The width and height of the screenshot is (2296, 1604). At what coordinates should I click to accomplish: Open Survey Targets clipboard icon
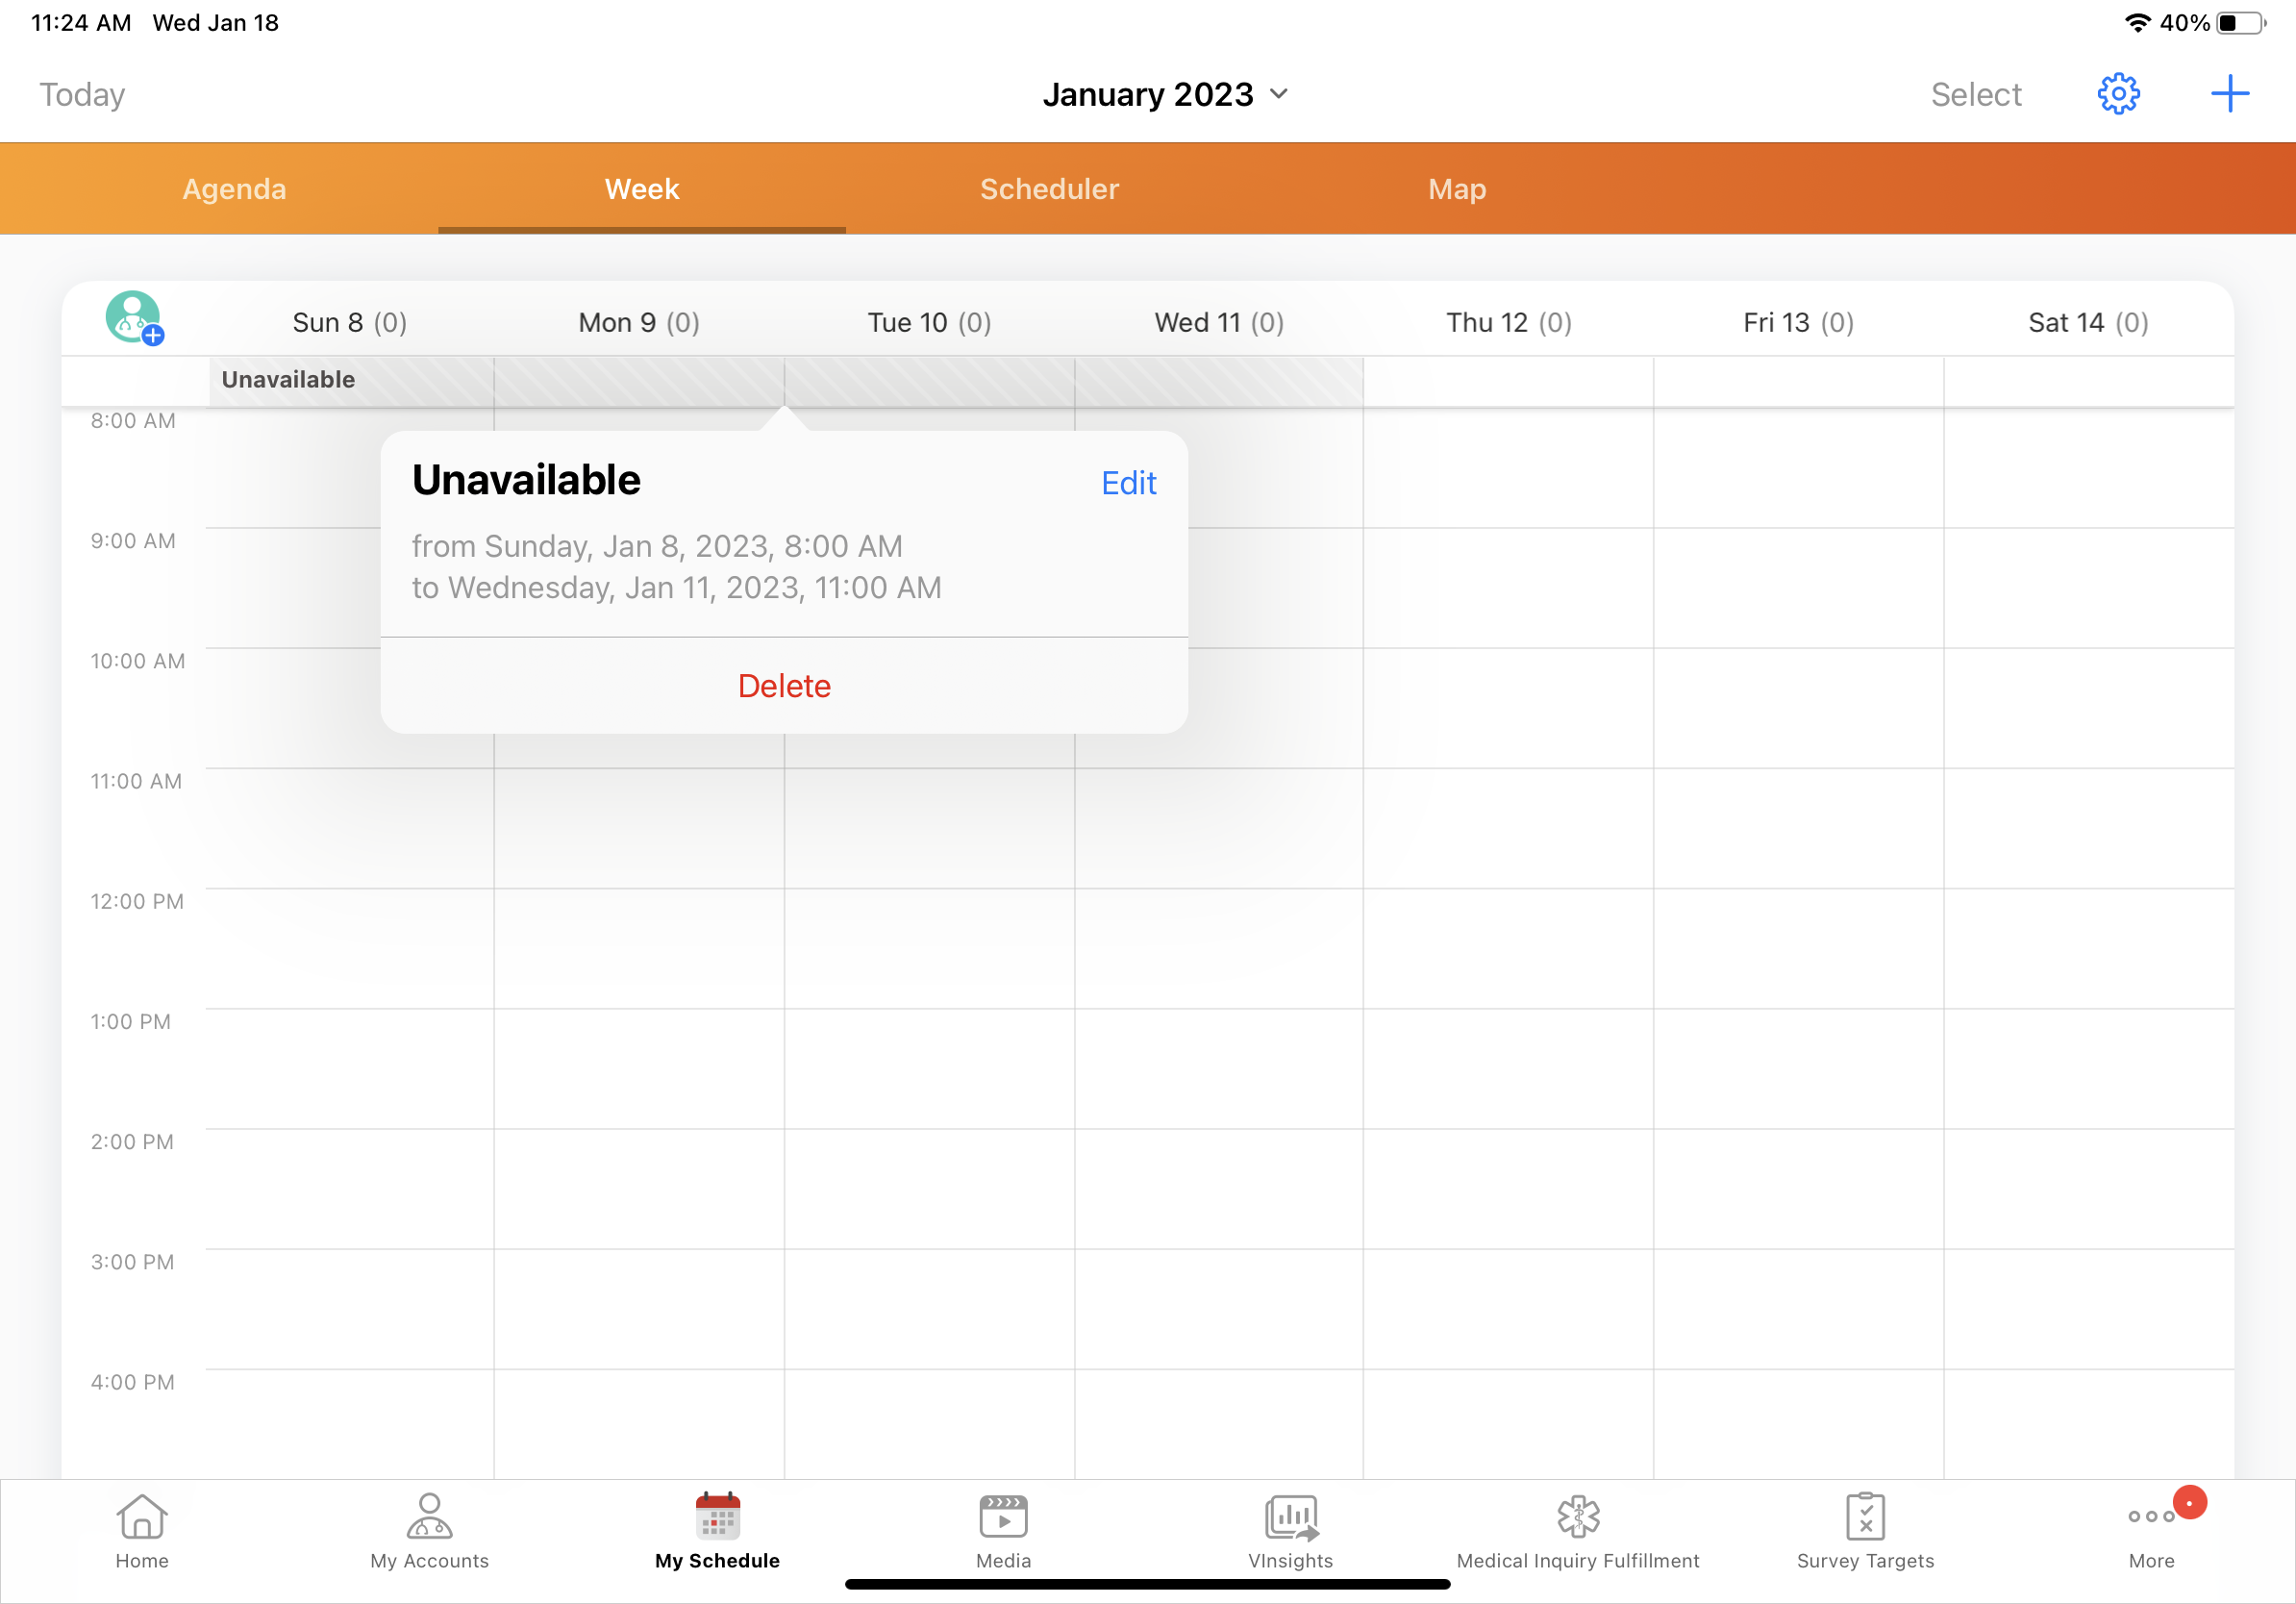pos(1865,1530)
